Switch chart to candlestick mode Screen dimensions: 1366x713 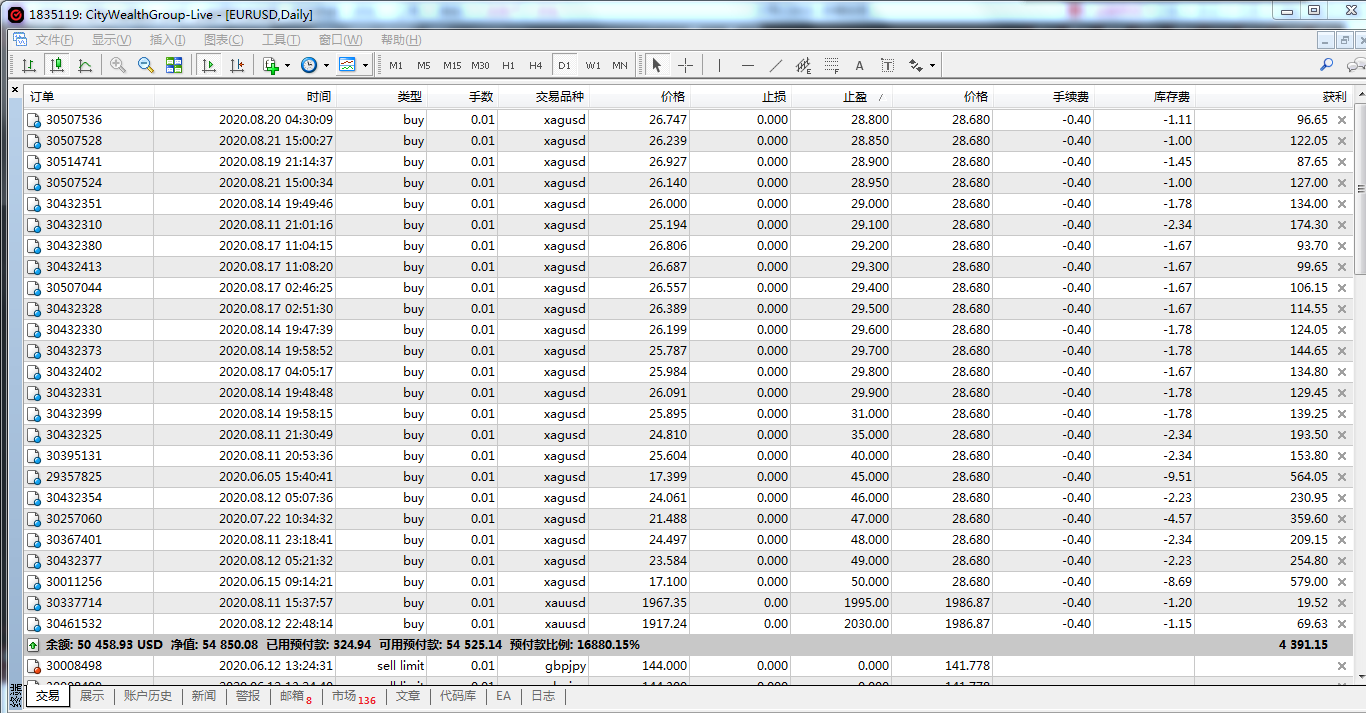click(x=57, y=65)
